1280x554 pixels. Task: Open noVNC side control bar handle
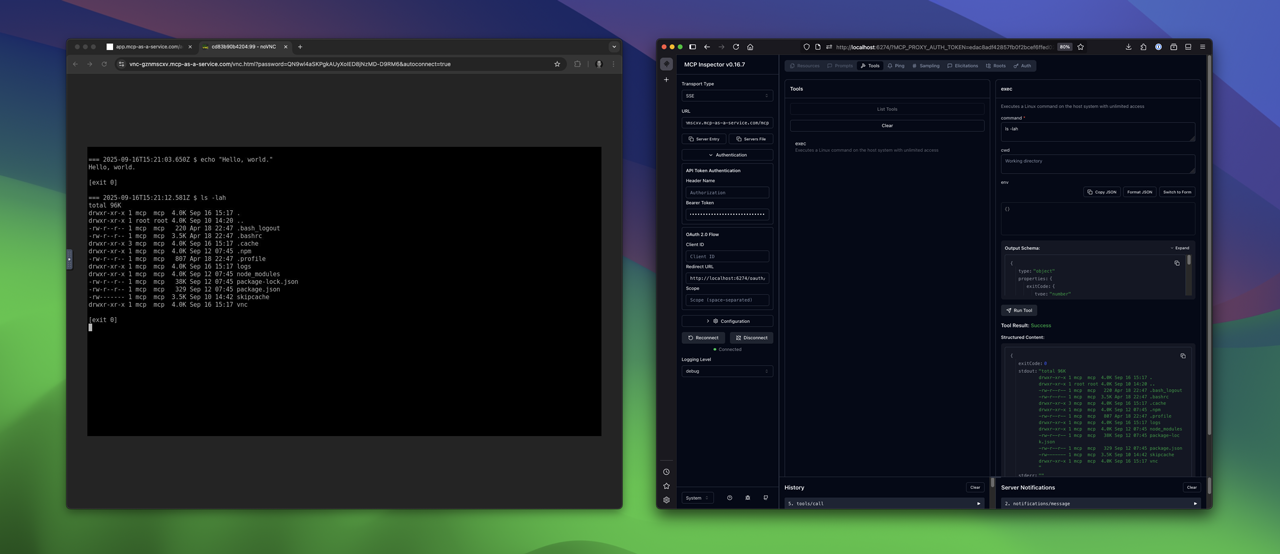click(x=69, y=259)
